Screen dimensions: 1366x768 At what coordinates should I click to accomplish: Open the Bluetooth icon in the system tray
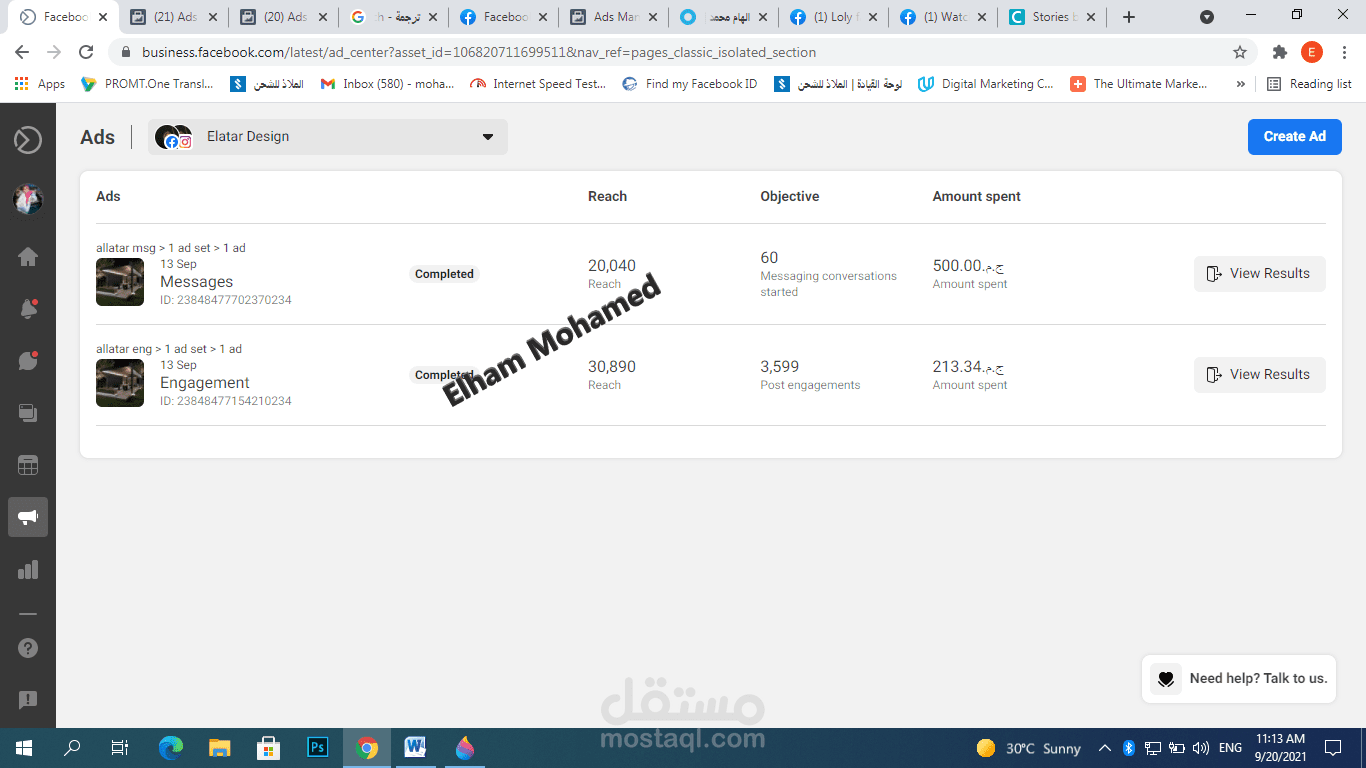tap(1129, 748)
